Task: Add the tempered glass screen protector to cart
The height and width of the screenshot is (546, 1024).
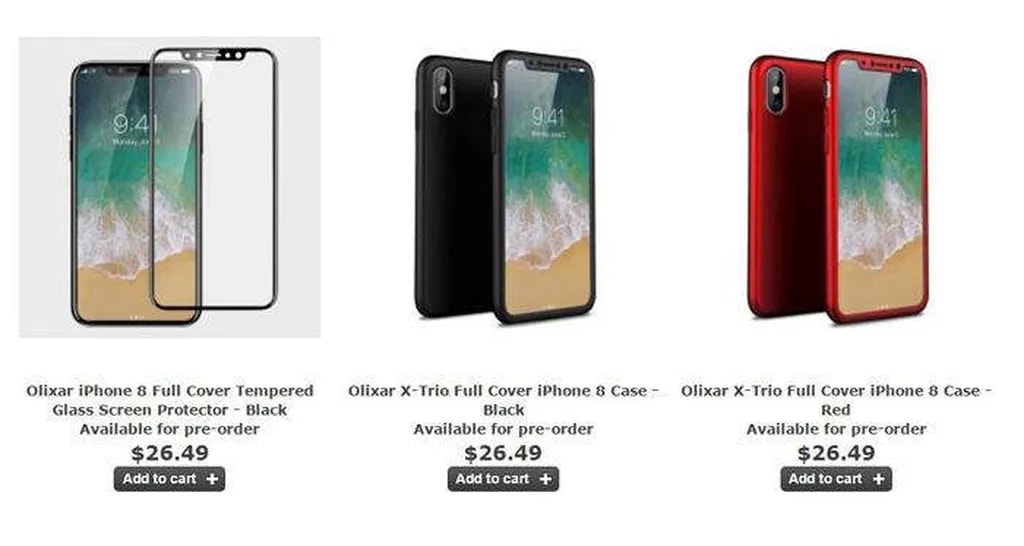Action: tap(170, 479)
